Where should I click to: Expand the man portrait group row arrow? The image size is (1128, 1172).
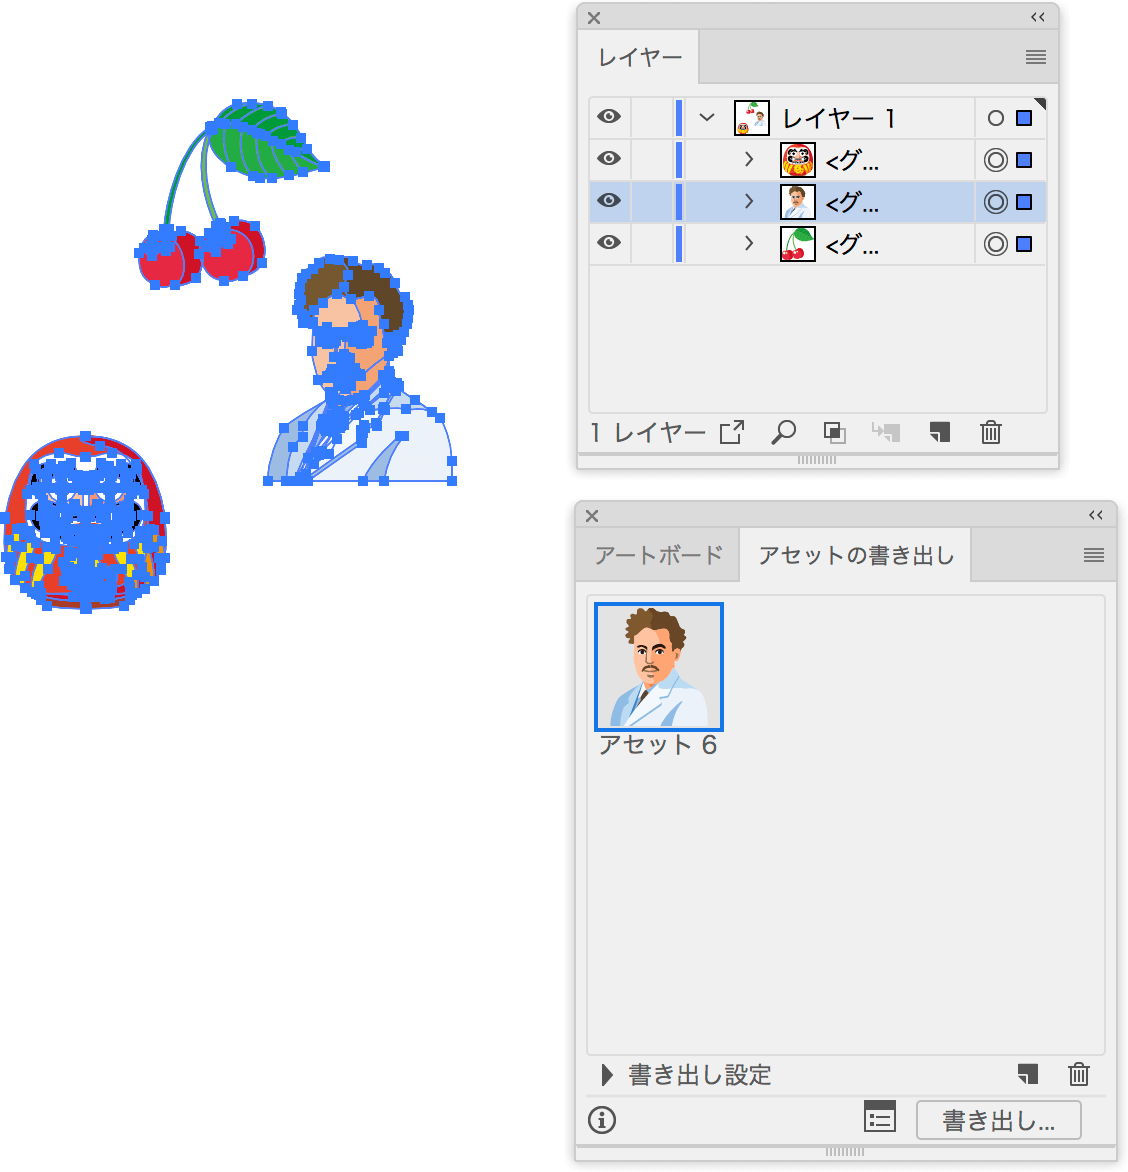(749, 201)
